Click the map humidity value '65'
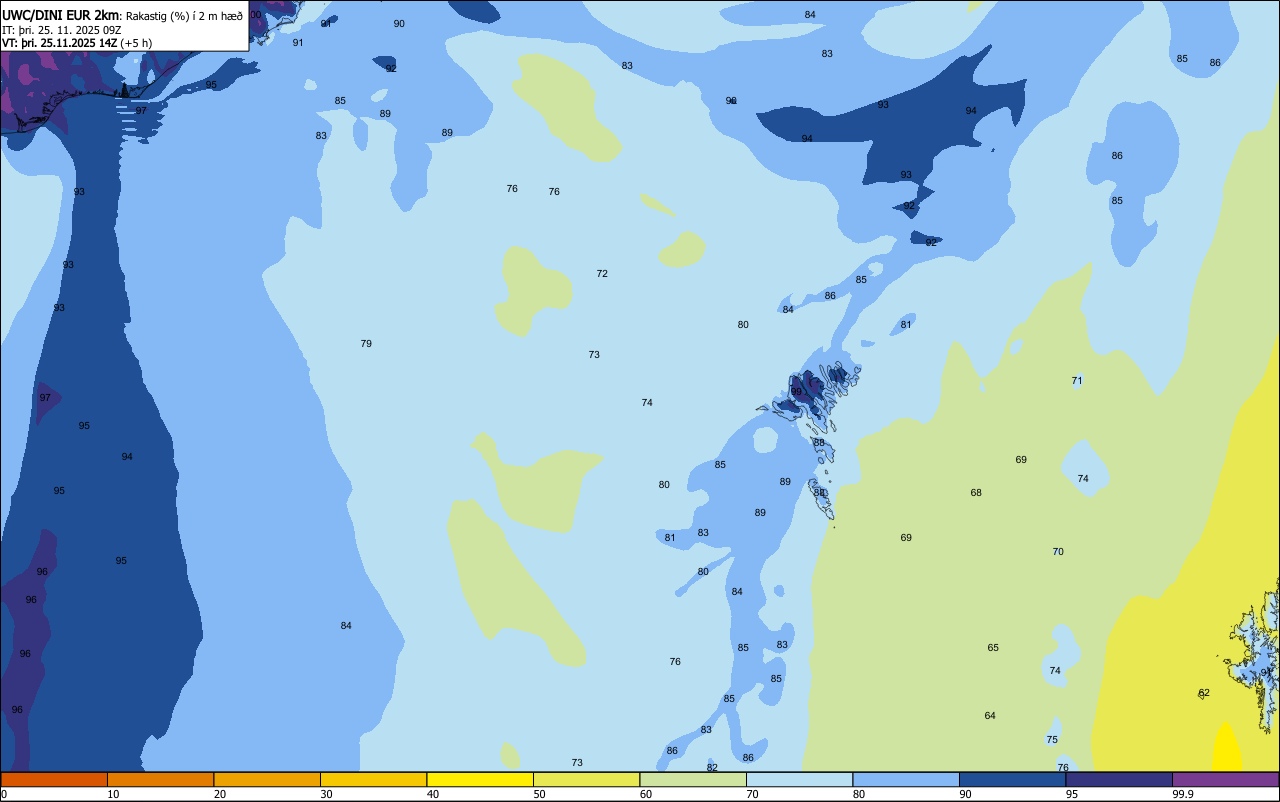Screen dimensions: 1280x802 click(x=993, y=648)
